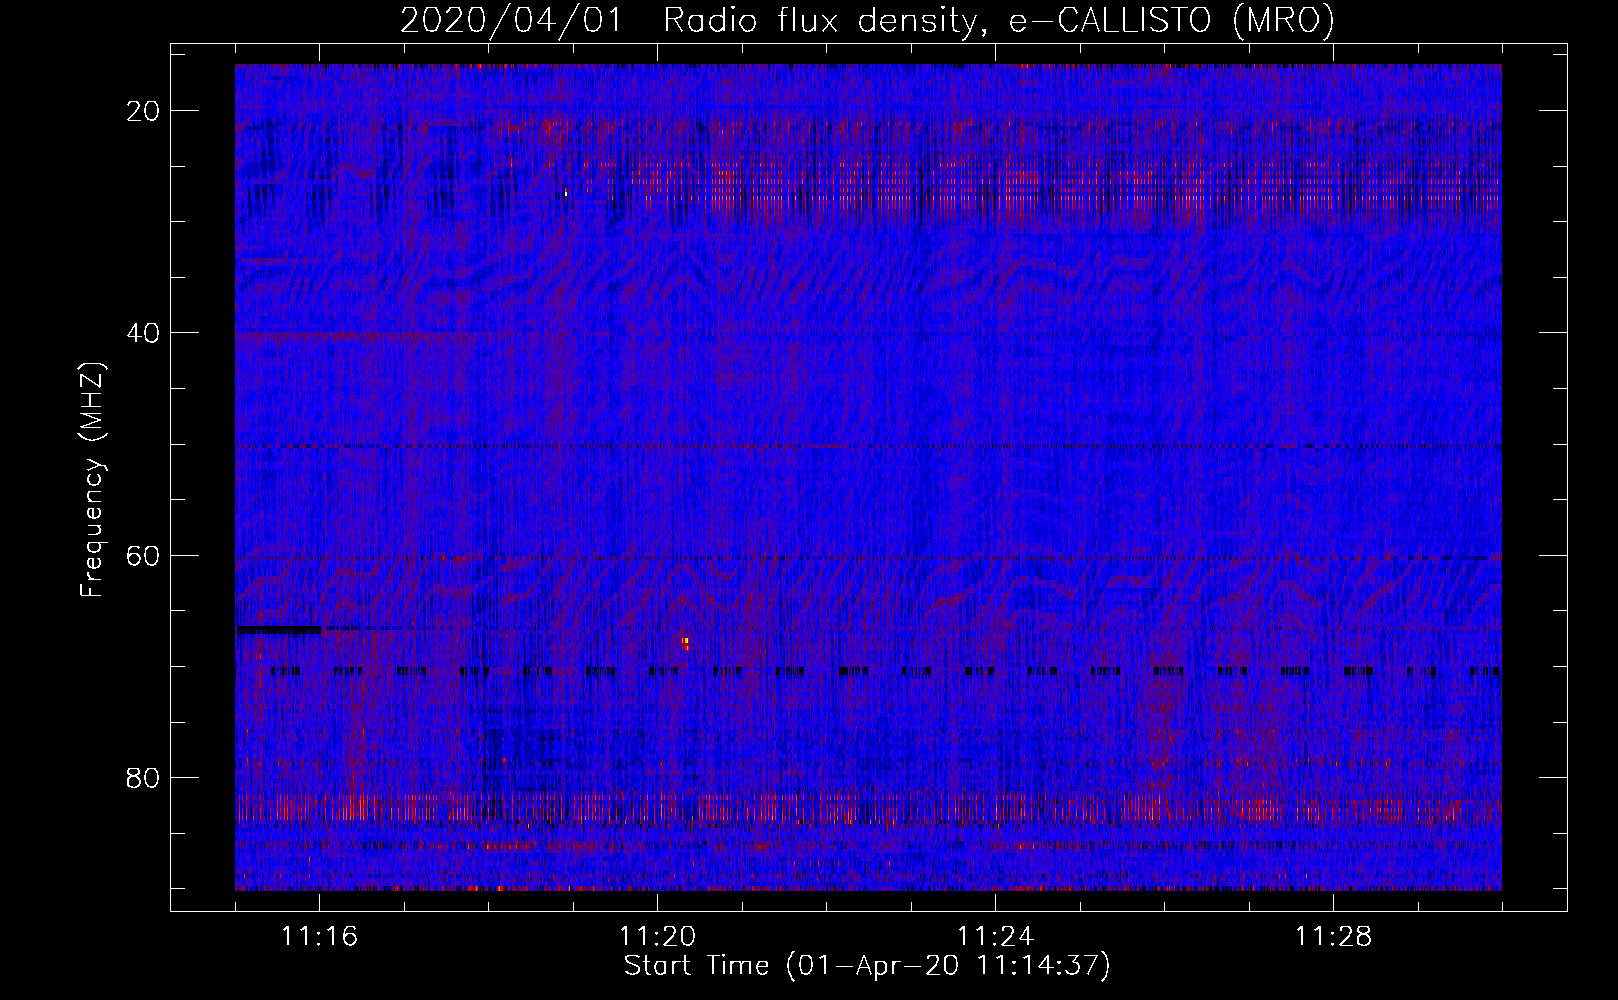Click the plot title "2020/04/01 Radio flux density, e-CALLISTO (MRO)"
Image resolution: width=1618 pixels, height=1000 pixels.
tap(867, 20)
